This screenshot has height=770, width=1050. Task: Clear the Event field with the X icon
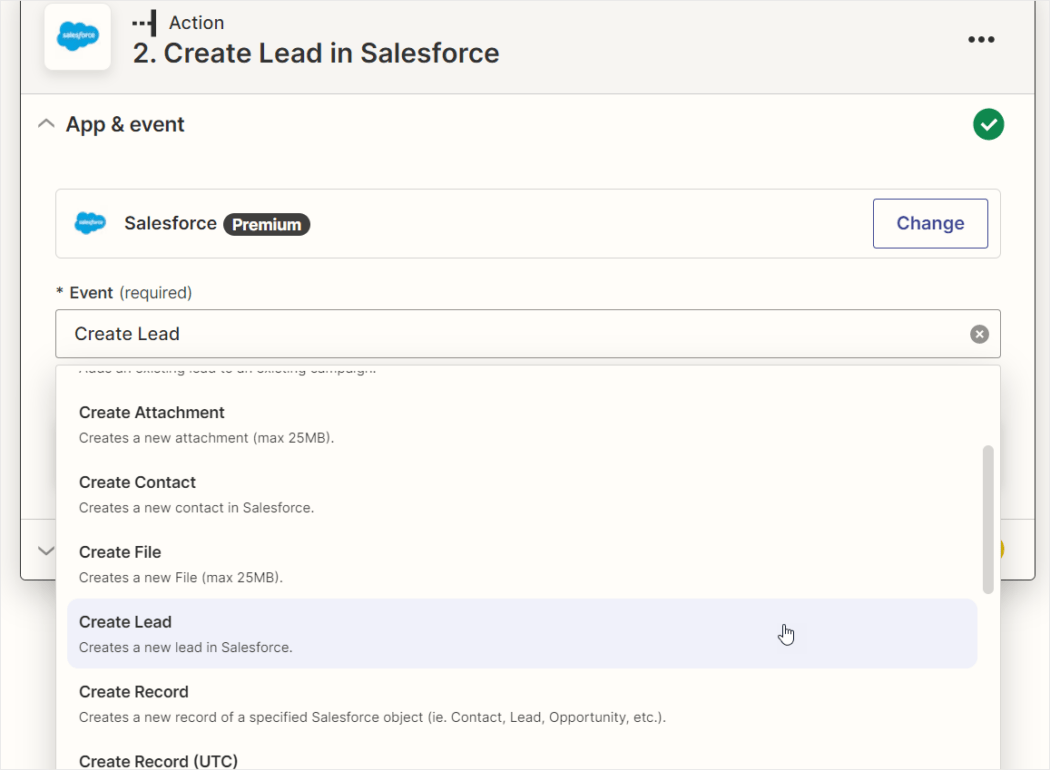pyautogui.click(x=979, y=334)
